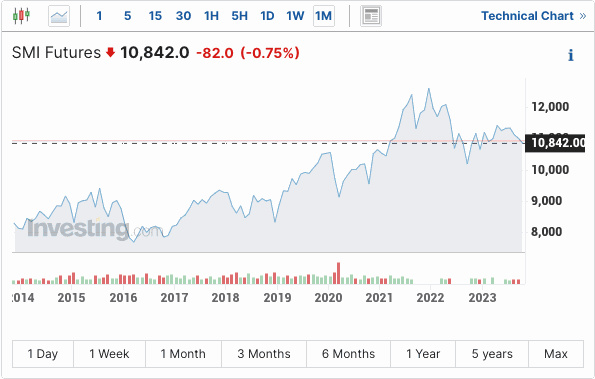The image size is (595, 379).
Task: Click the 2018 x-axis label
Action: 225,297
